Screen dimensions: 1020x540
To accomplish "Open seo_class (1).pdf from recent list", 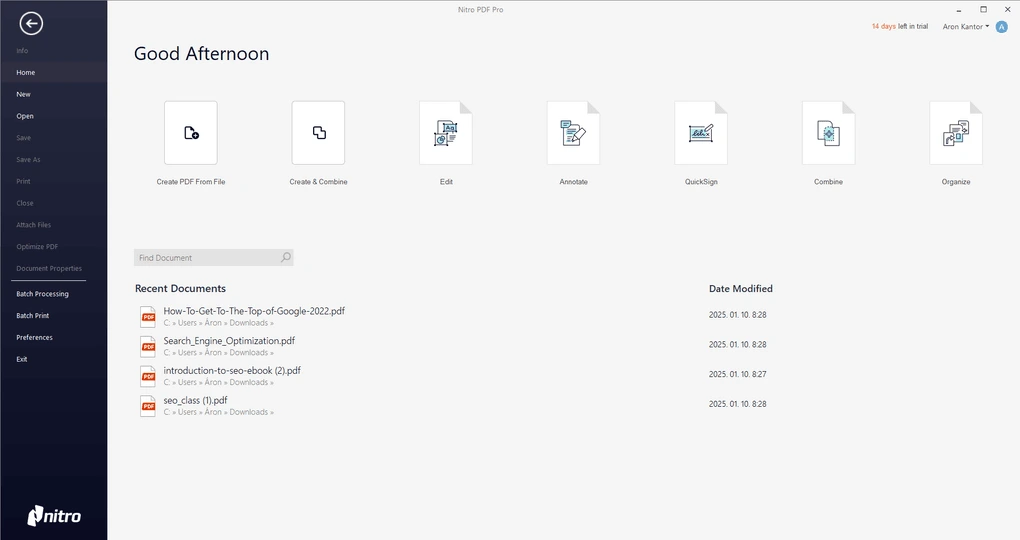I will pyautogui.click(x=195, y=401).
